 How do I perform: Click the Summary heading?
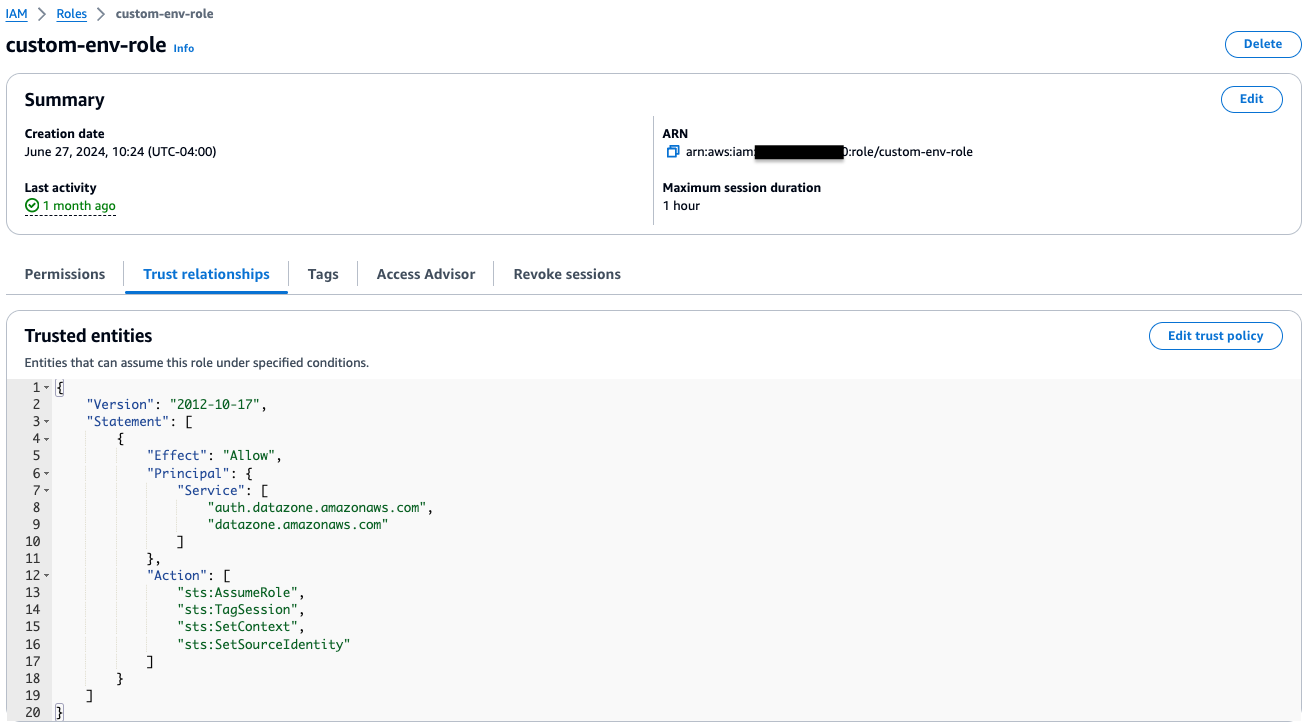tap(64, 100)
